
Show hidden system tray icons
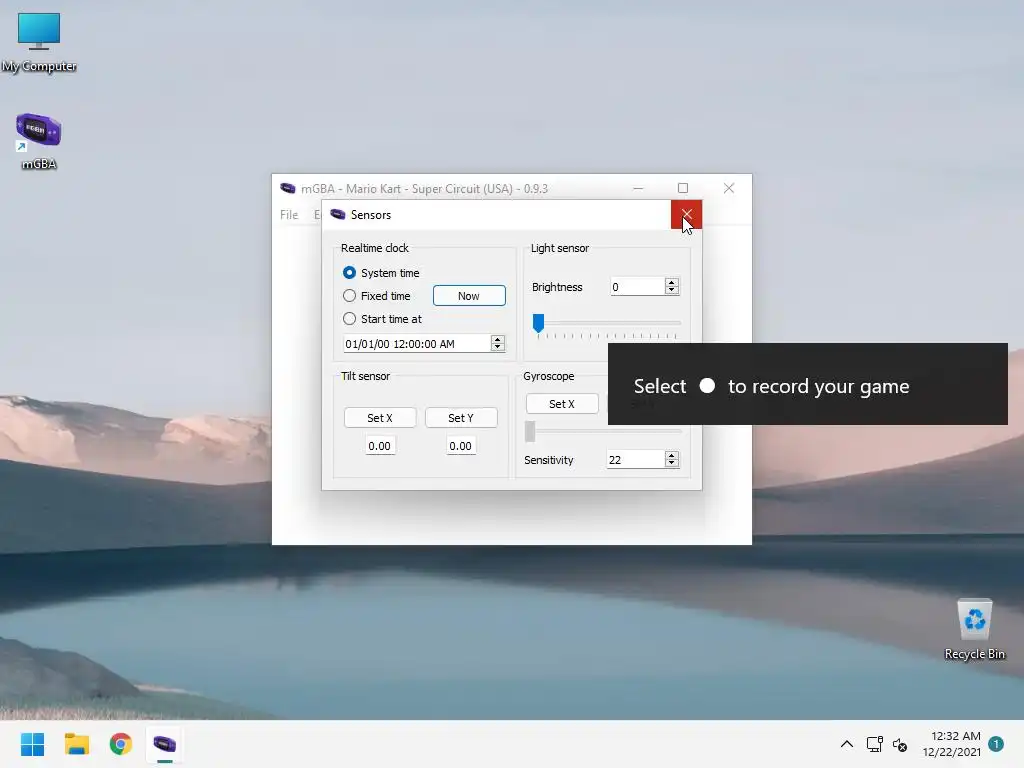pyautogui.click(x=846, y=744)
